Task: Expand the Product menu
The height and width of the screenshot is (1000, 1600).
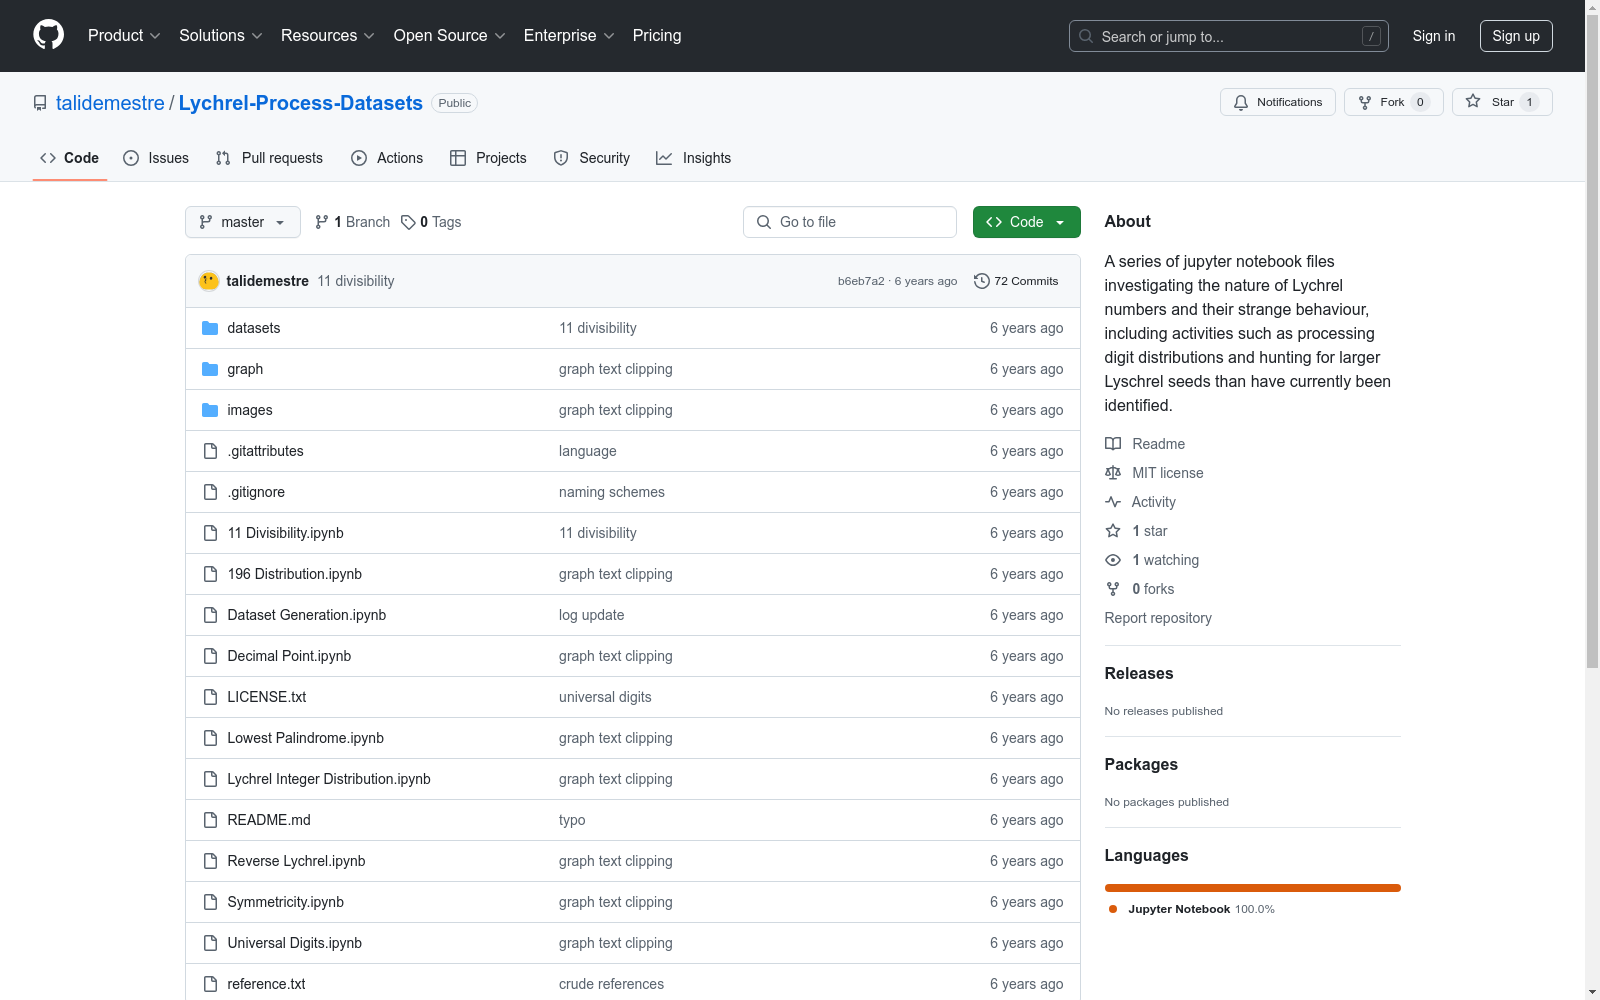Action: [124, 35]
